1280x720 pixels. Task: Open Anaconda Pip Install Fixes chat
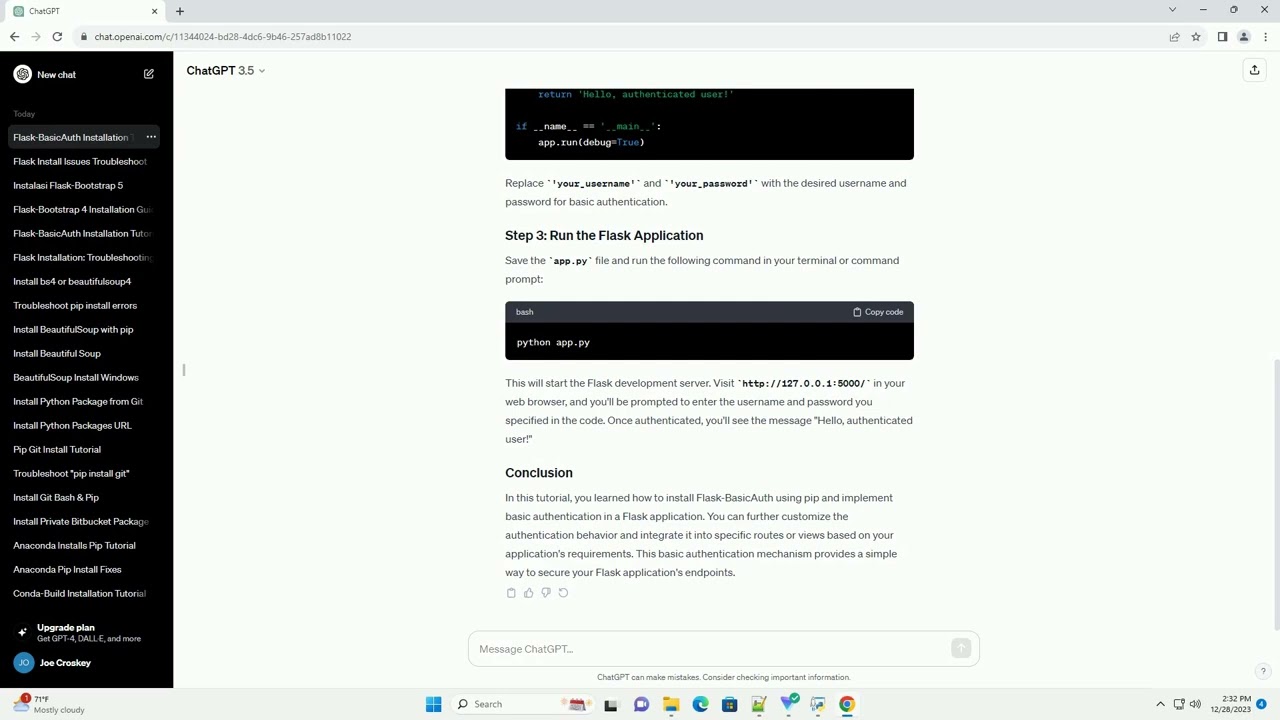pos(67,569)
